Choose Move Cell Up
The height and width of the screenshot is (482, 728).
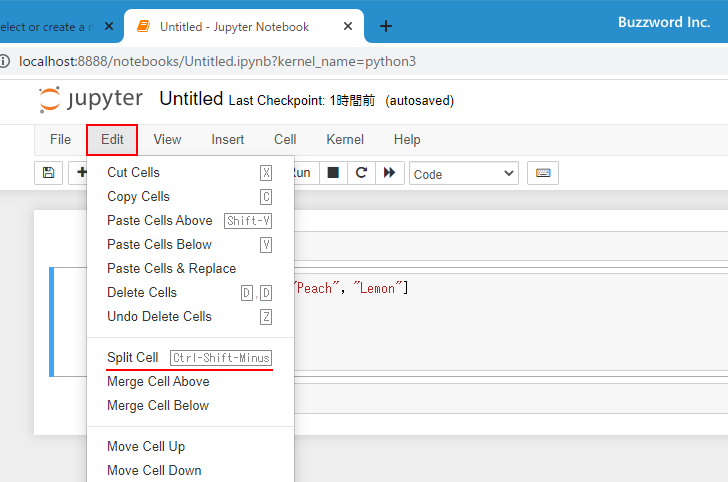tap(190, 447)
